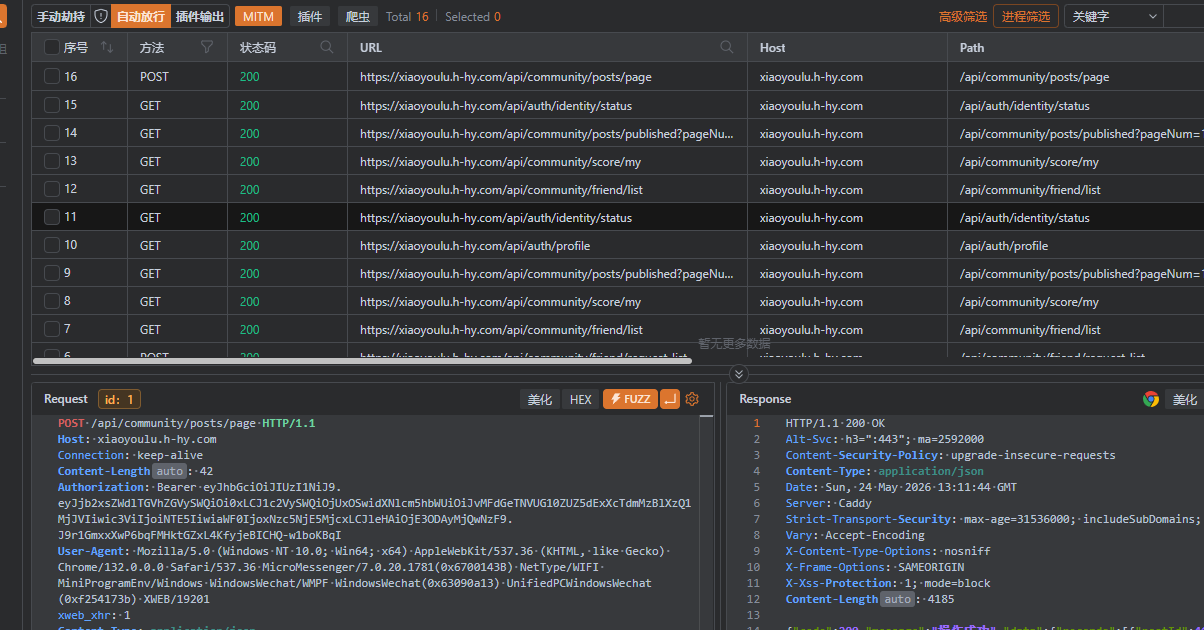Switch to 插件输出 view
Screen dimensions: 1204x630
(200, 17)
